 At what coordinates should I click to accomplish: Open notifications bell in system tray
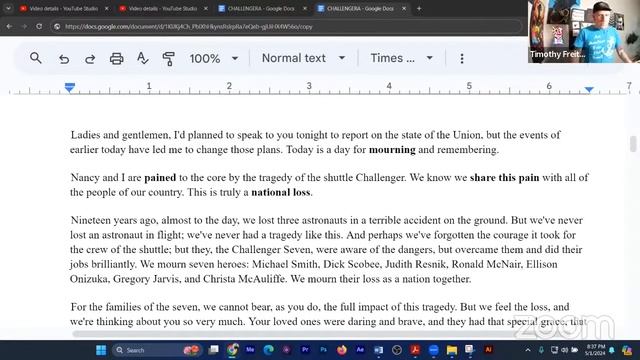click(612, 350)
